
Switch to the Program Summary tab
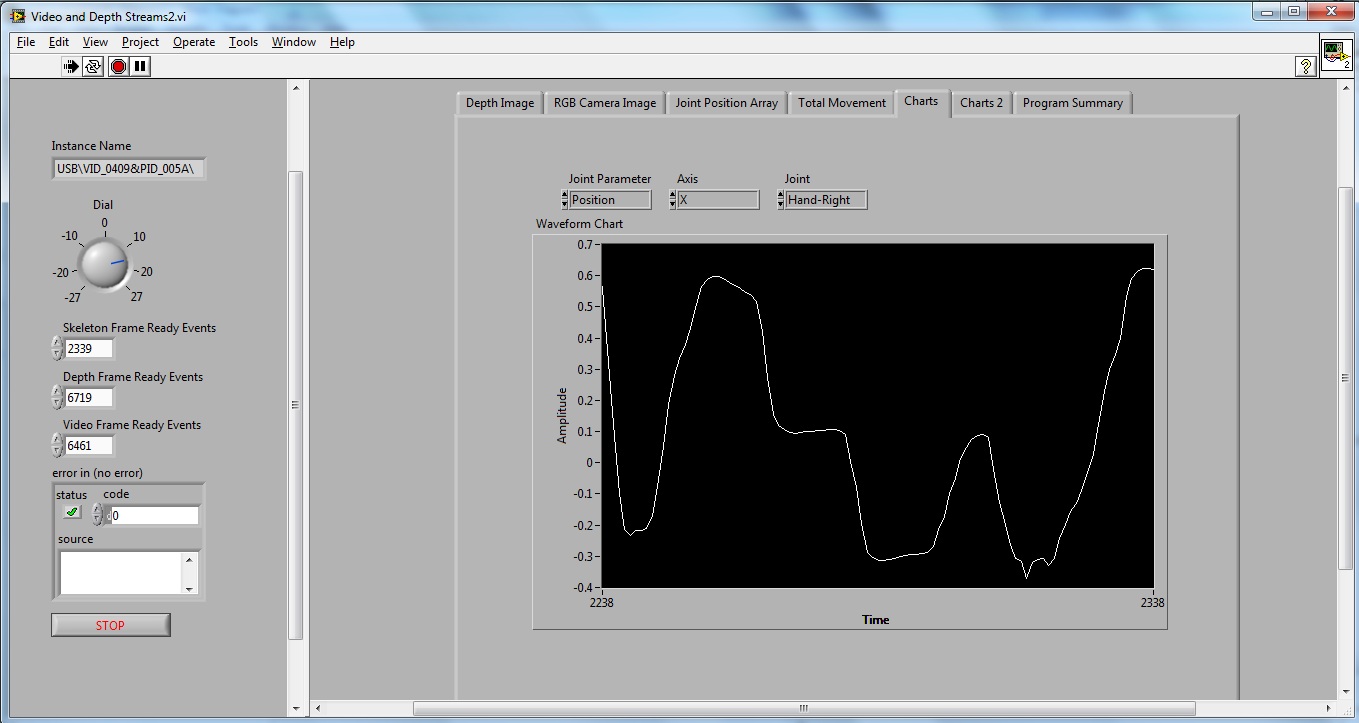1072,103
